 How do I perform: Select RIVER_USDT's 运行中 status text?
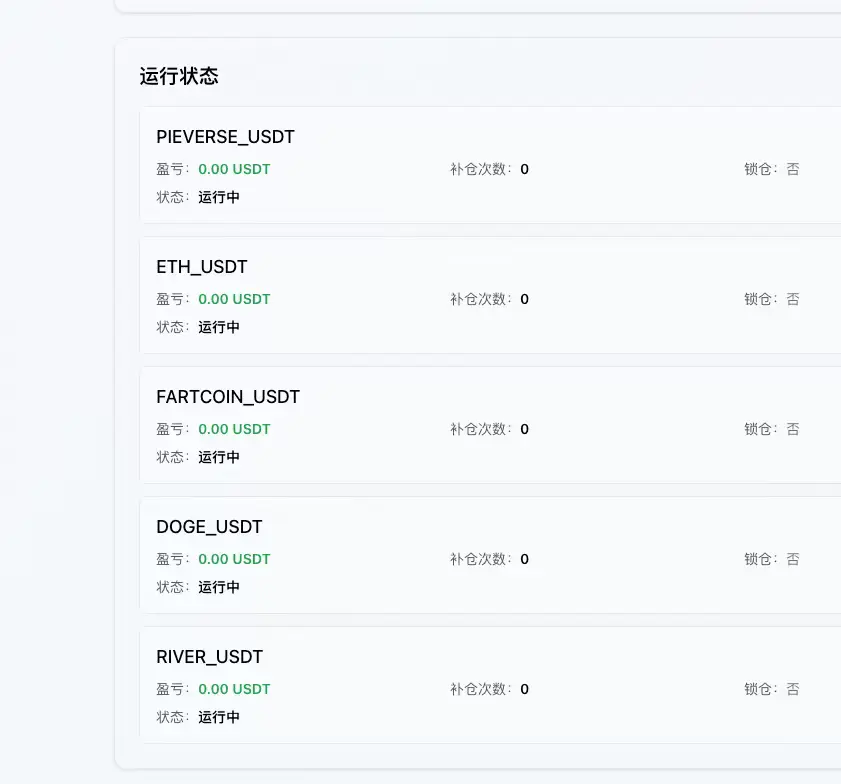pos(219,717)
